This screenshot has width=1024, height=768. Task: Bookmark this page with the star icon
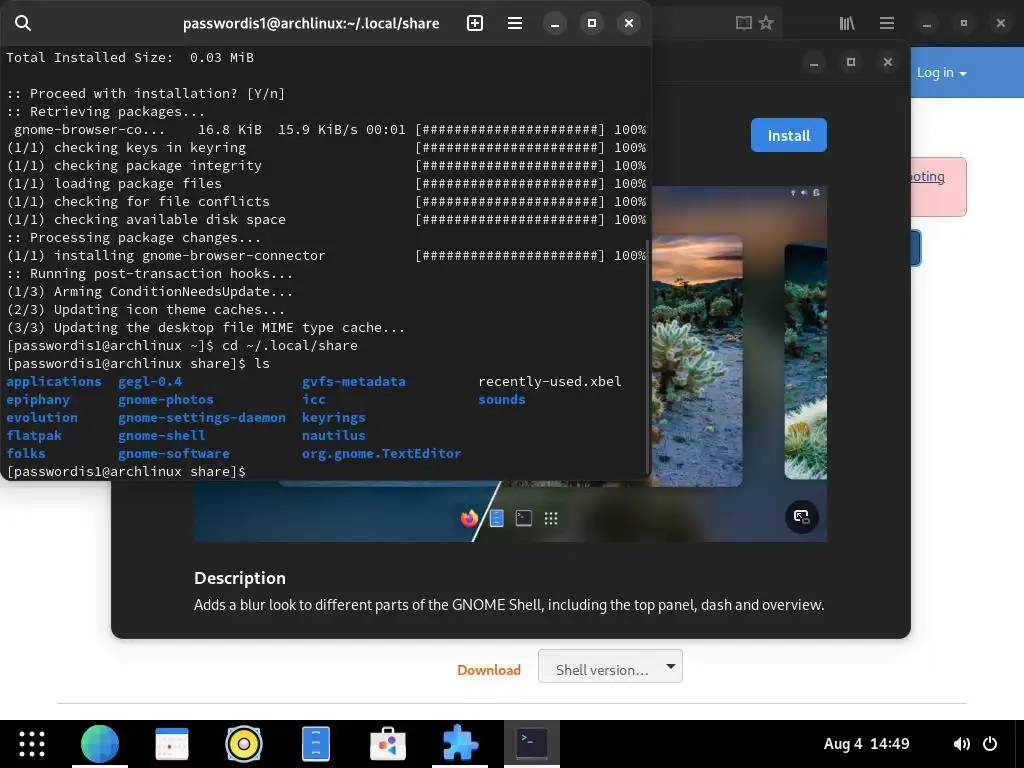[x=766, y=24]
